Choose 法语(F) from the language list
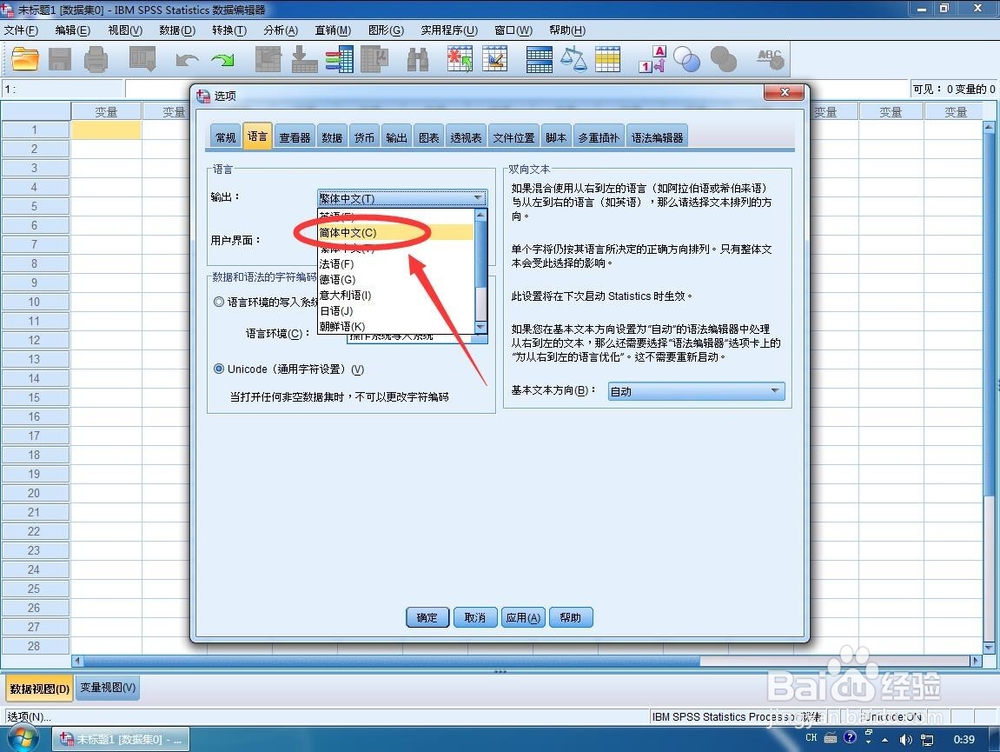This screenshot has width=1000, height=752. [396, 264]
